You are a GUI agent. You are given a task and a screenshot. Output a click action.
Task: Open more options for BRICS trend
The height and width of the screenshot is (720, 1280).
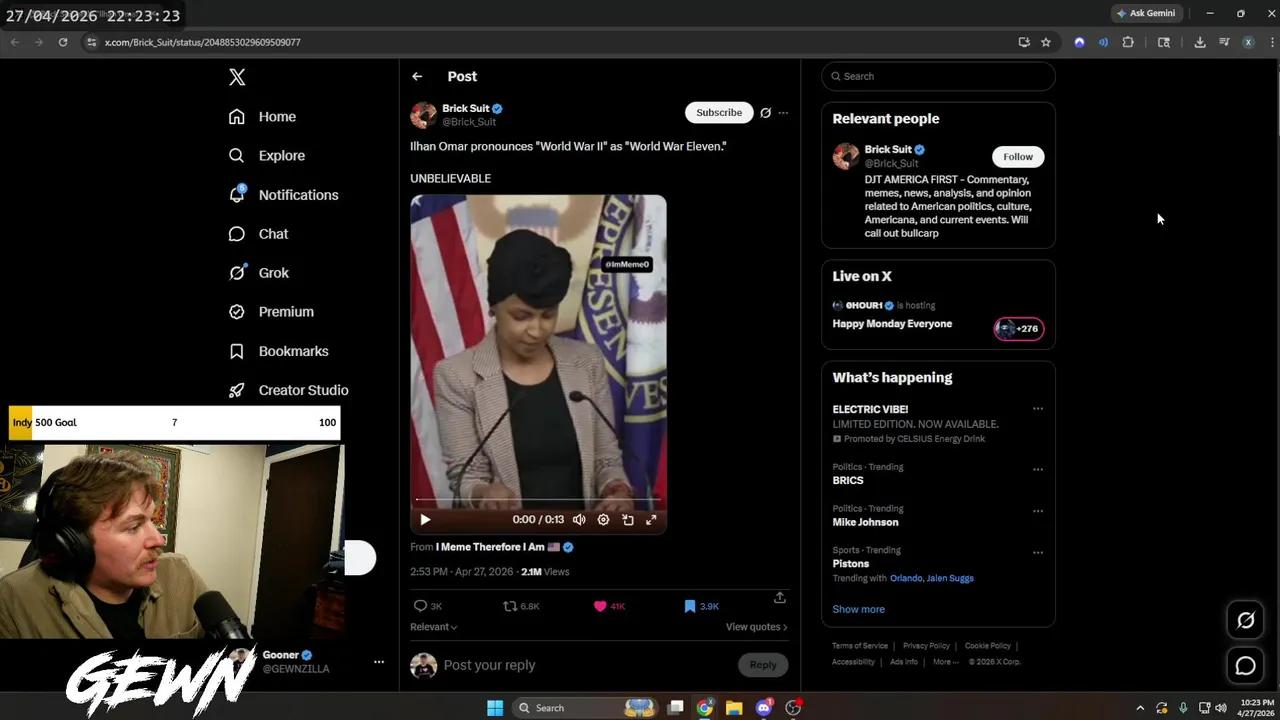pos(1037,469)
